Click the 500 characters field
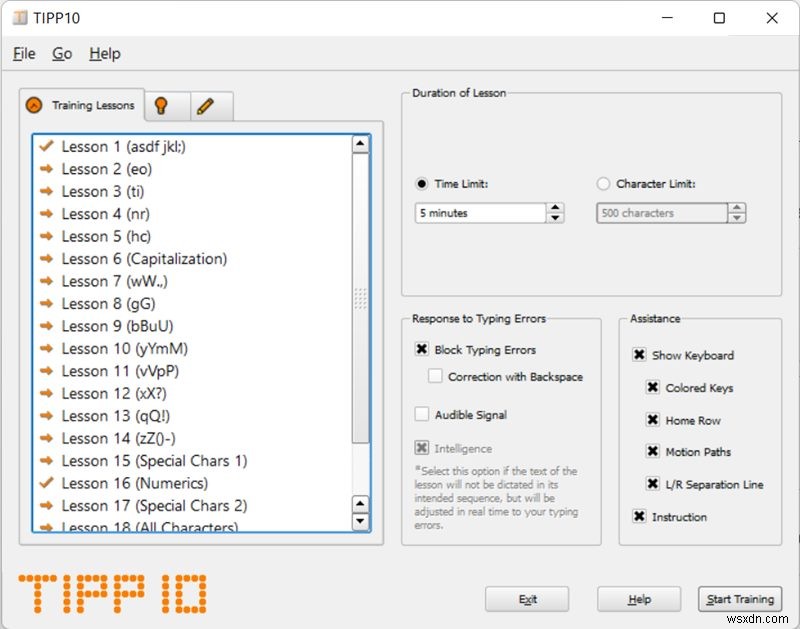This screenshot has height=629, width=800. 662,213
